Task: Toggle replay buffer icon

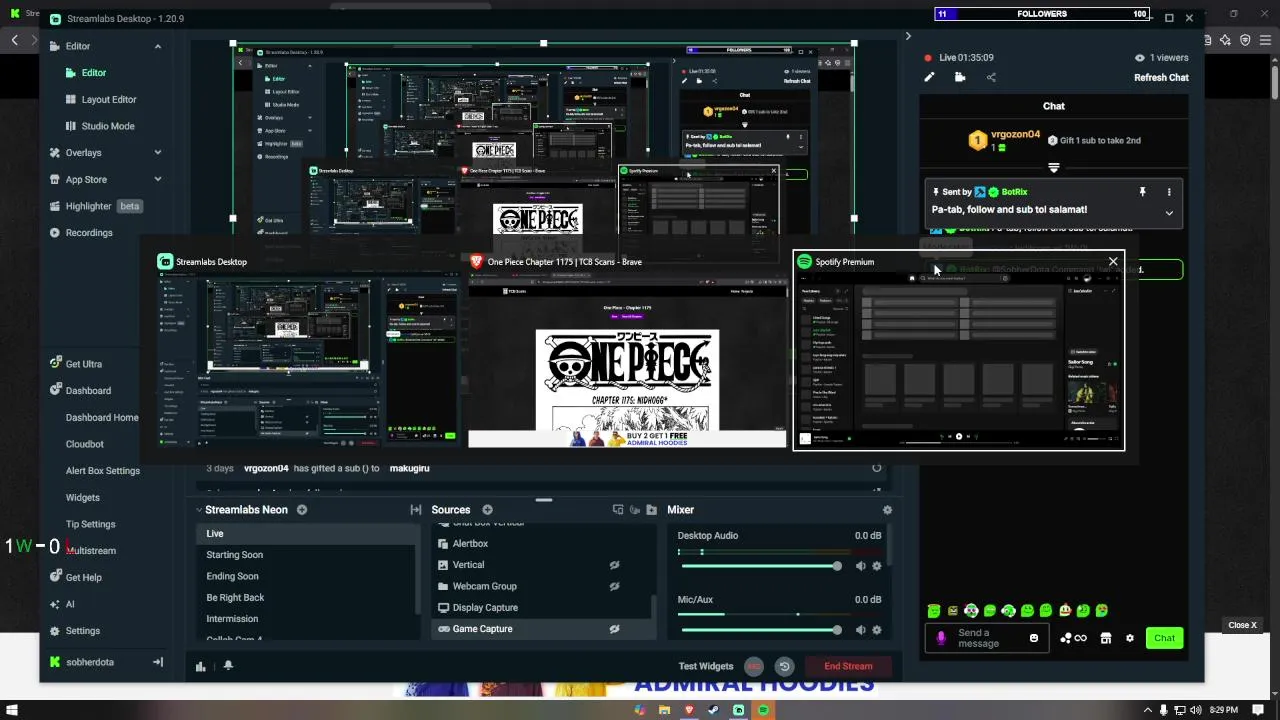Action: point(785,666)
